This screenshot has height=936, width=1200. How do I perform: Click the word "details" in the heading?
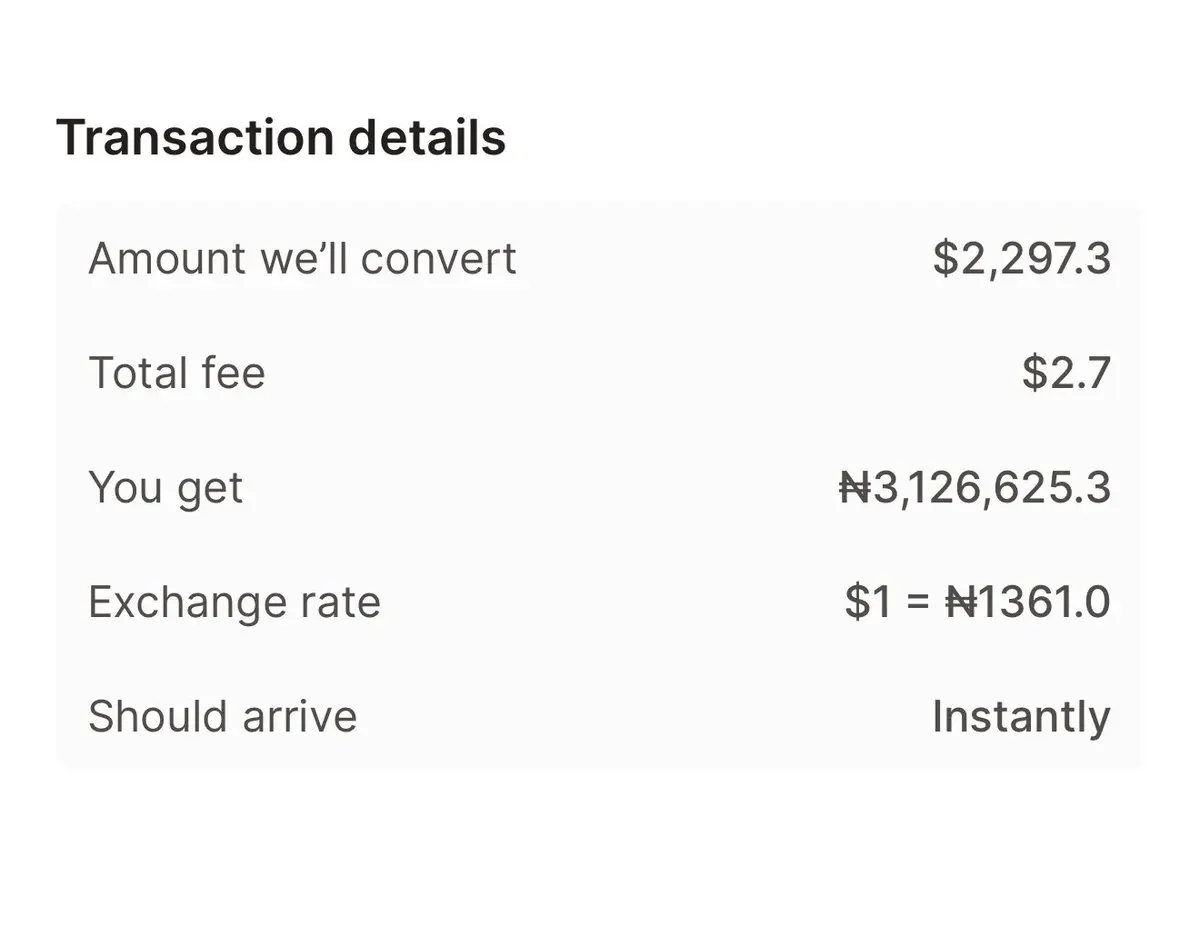click(x=427, y=137)
